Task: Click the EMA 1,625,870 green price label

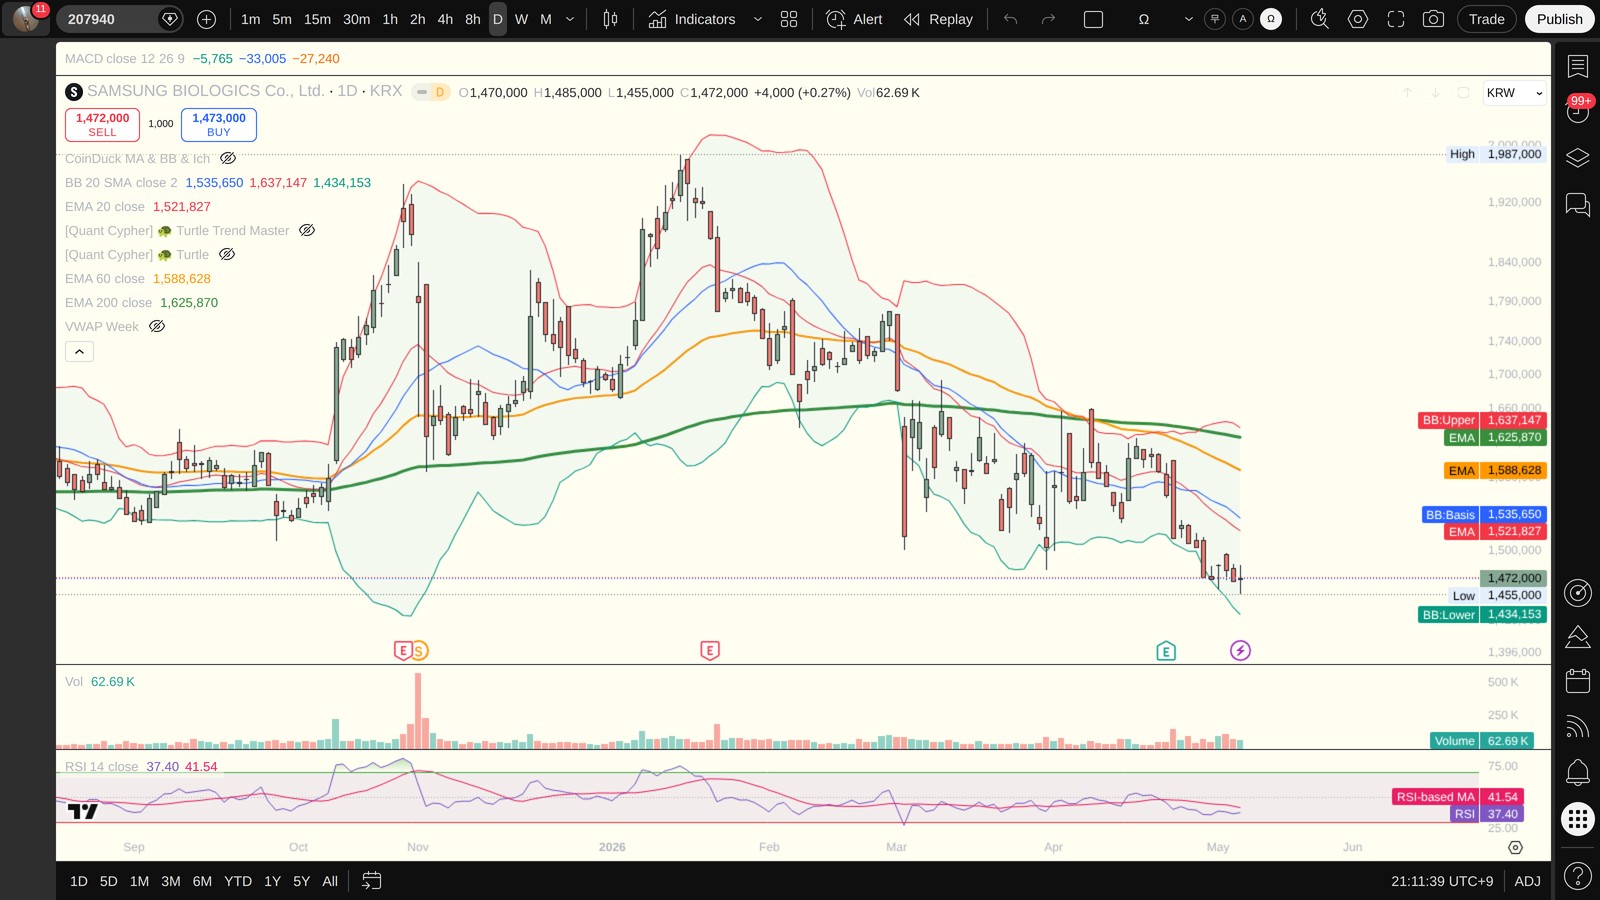Action: 1496,438
